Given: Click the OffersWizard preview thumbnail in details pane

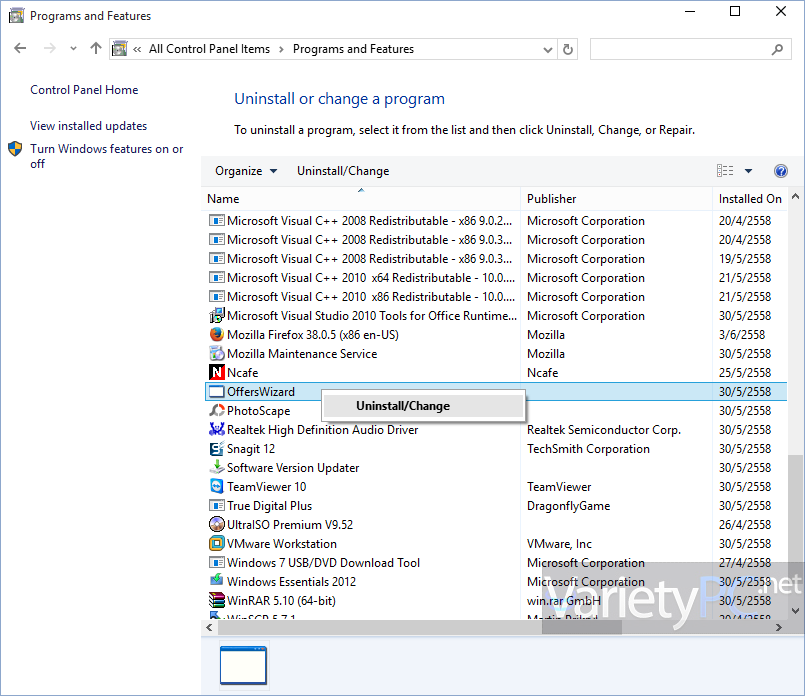Looking at the screenshot, I should pos(243,665).
